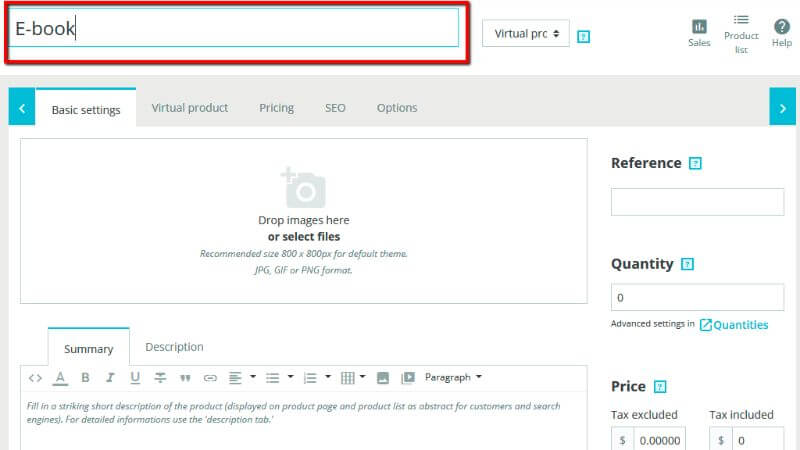Screen dimensions: 800x450
Task: Switch to the SEO tab
Action: coord(335,108)
